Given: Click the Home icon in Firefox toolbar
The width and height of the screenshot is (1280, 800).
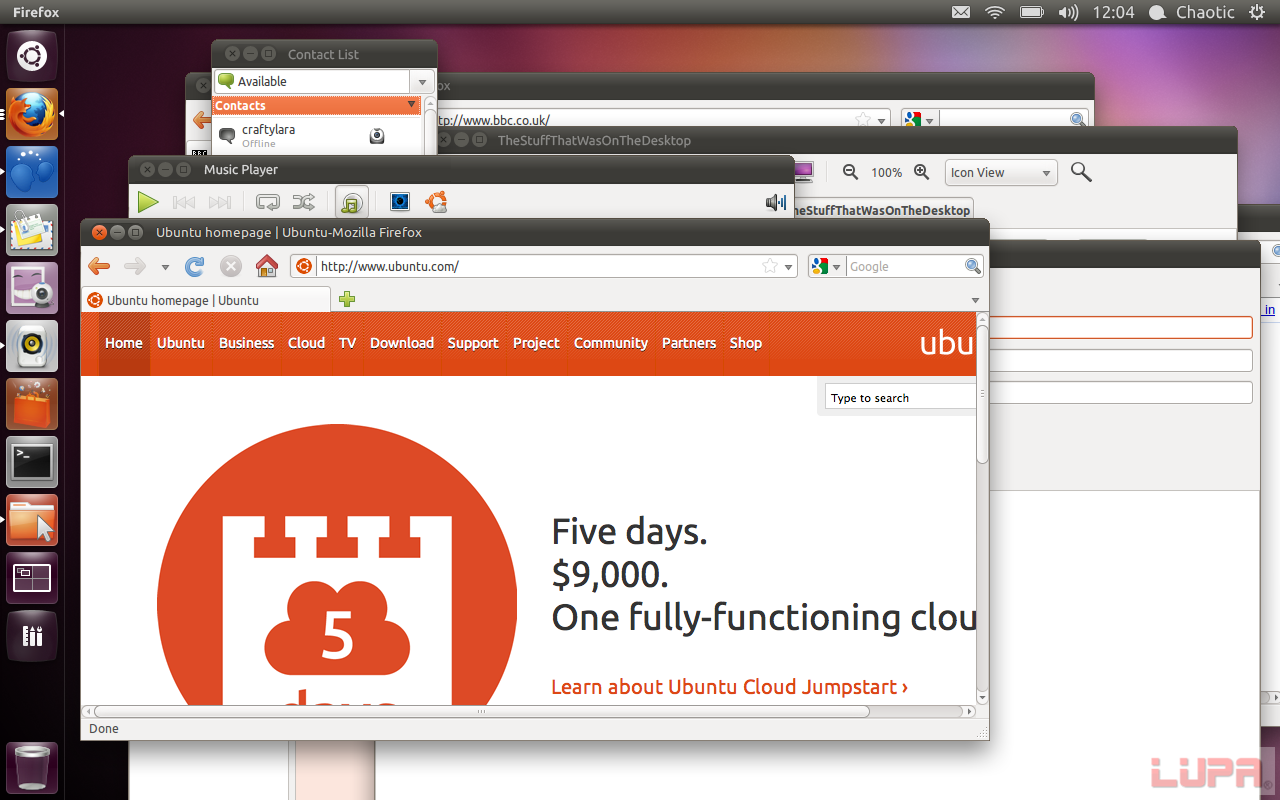Looking at the screenshot, I should coord(267,266).
